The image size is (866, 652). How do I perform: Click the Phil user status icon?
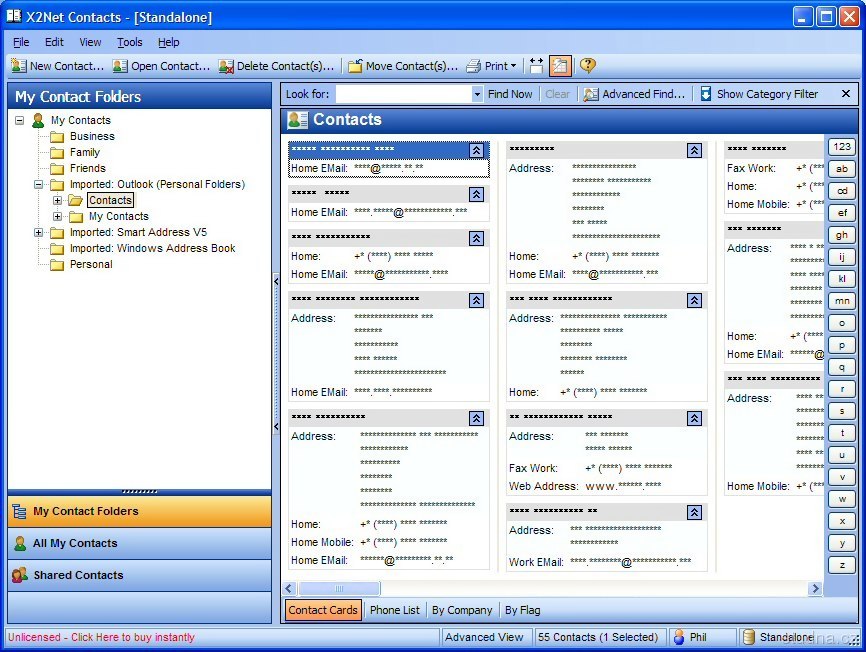click(679, 637)
